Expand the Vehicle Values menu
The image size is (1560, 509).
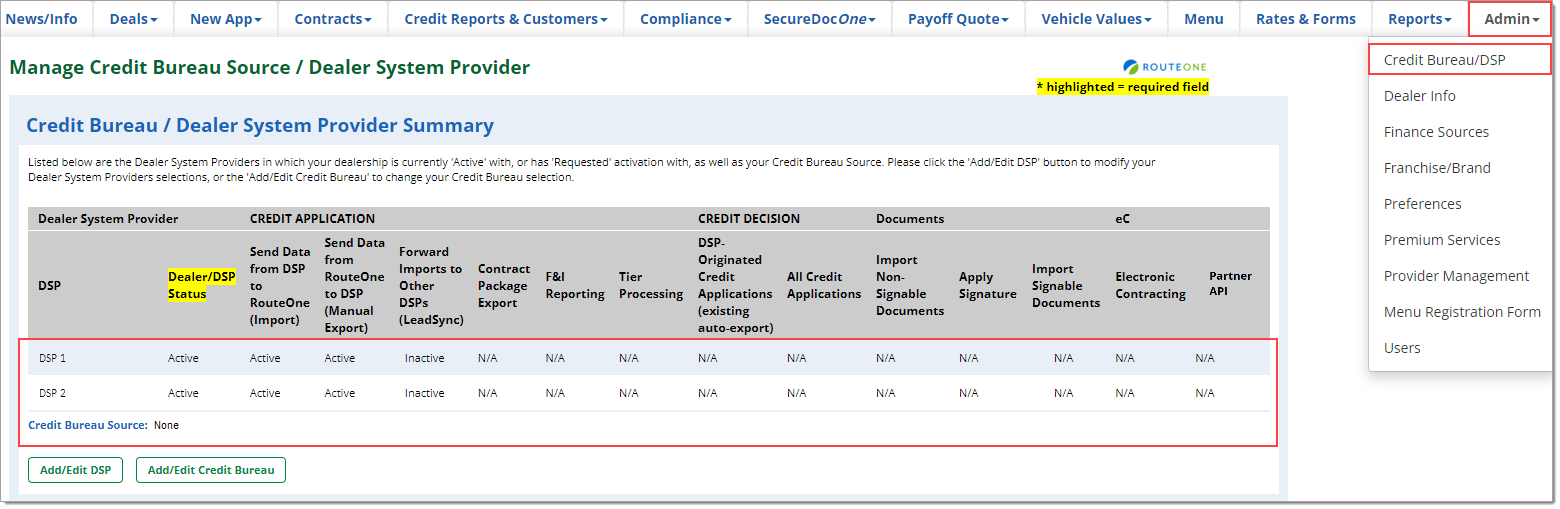pyautogui.click(x=1096, y=19)
